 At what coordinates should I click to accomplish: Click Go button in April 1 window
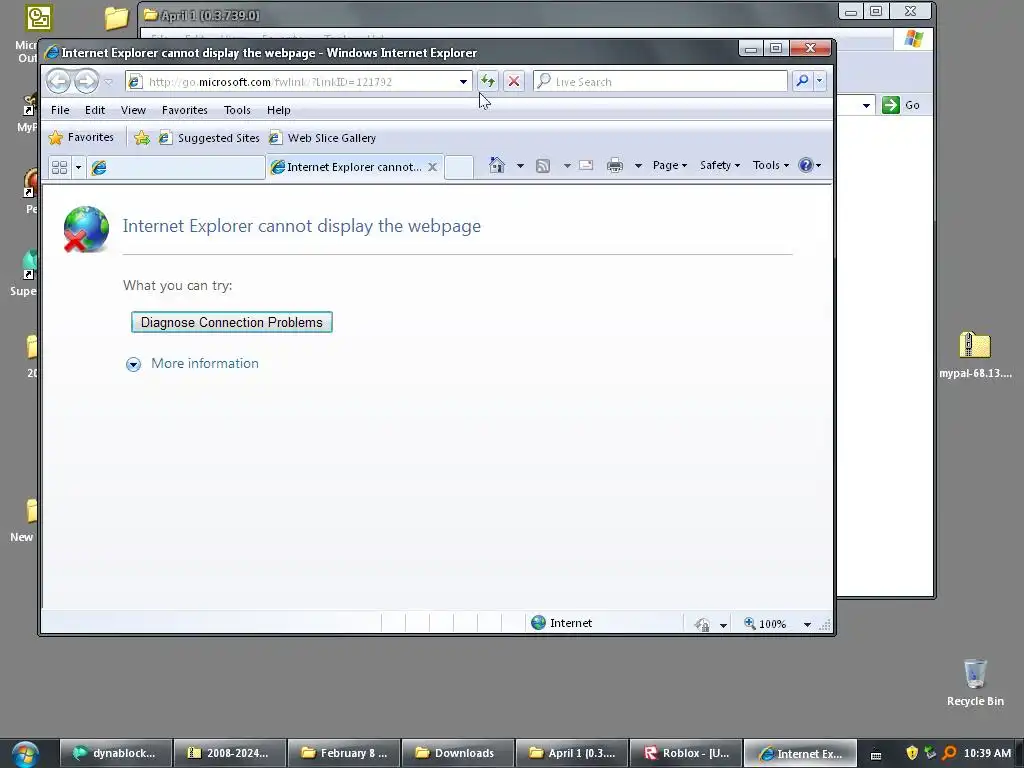pyautogui.click(x=901, y=105)
